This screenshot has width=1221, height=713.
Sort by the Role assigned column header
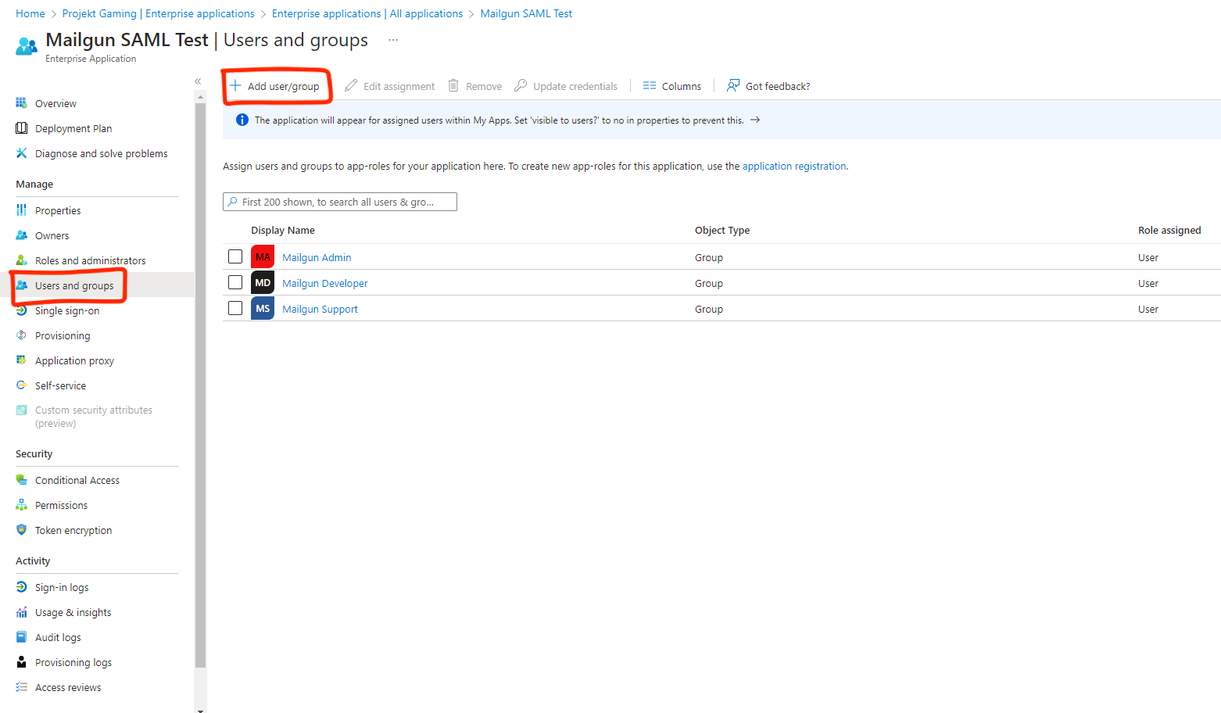[x=1169, y=230]
